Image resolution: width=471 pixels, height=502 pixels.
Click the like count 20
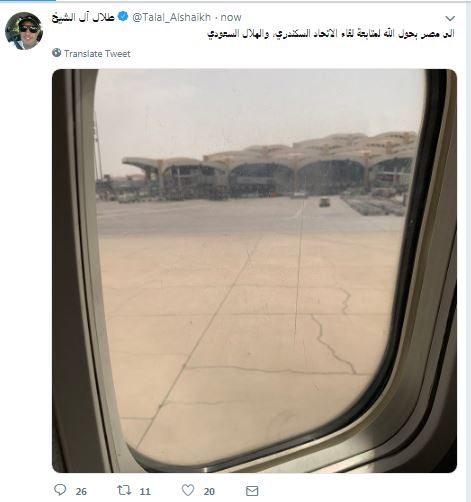point(209,491)
